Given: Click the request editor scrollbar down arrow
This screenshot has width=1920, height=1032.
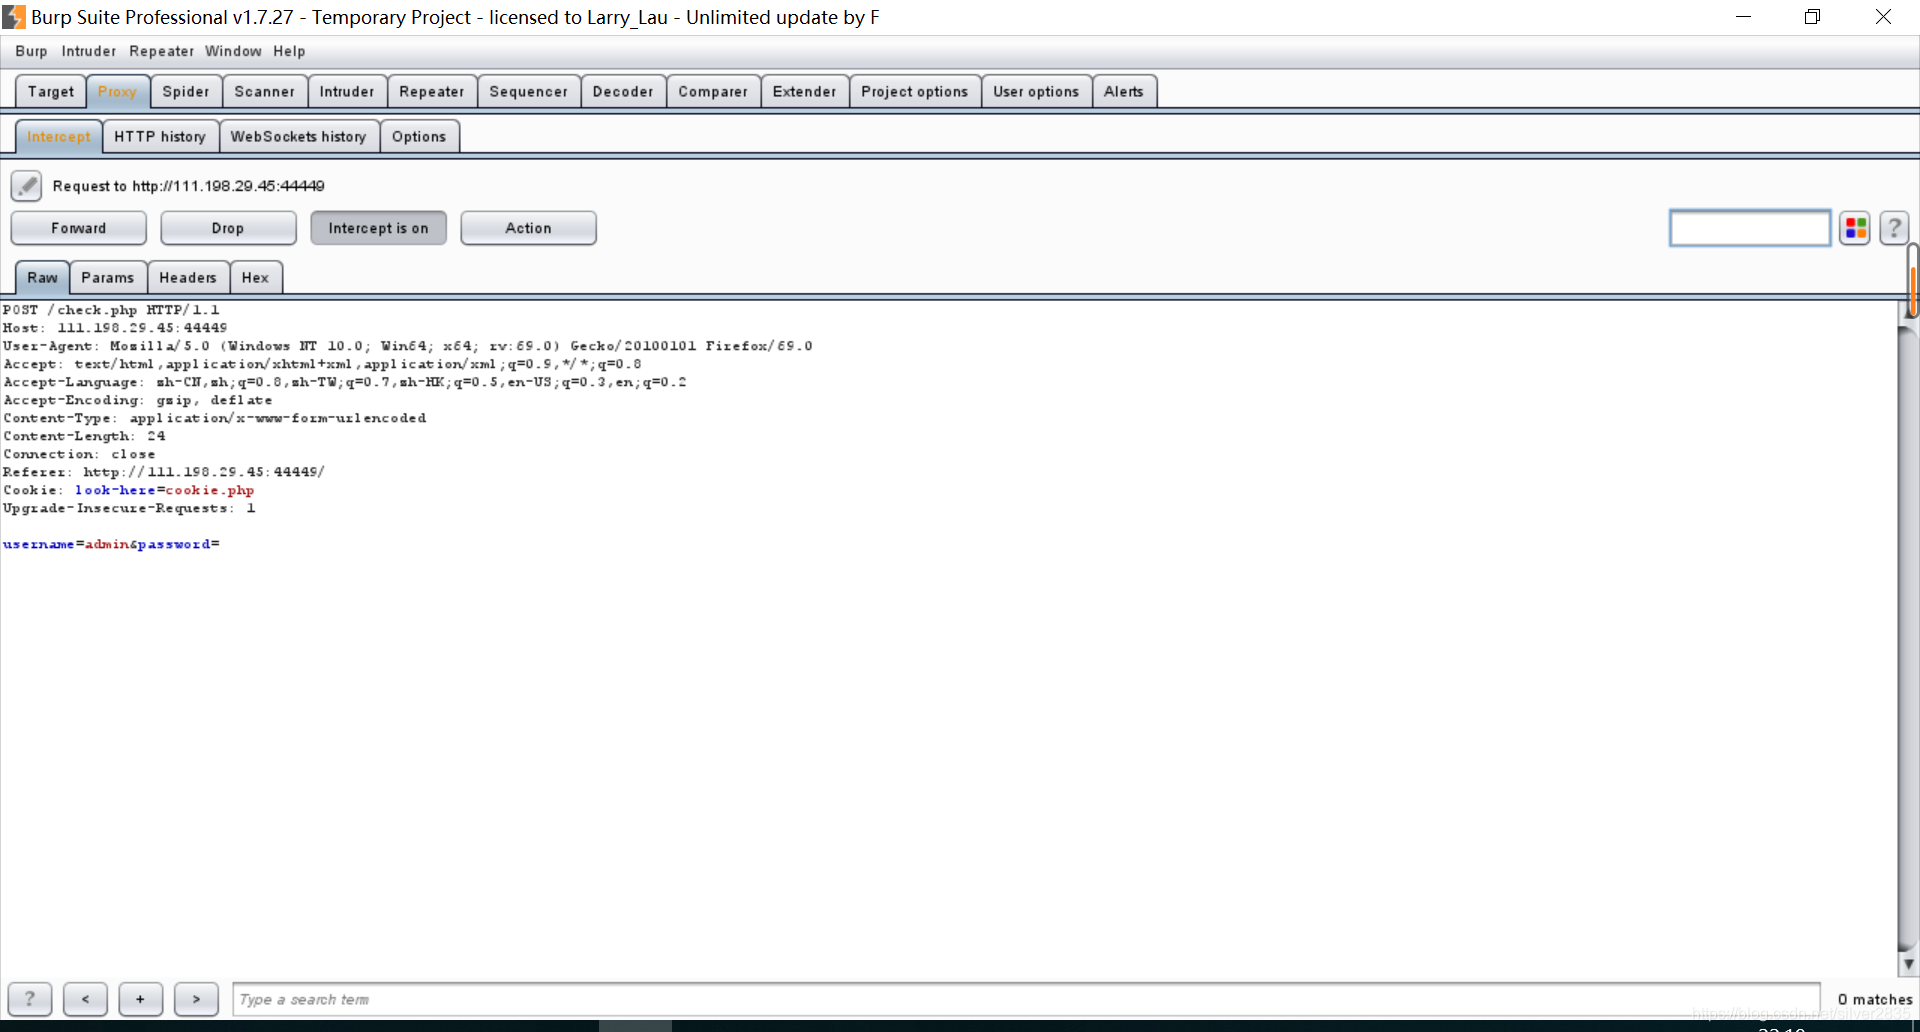Looking at the screenshot, I should 1908,965.
